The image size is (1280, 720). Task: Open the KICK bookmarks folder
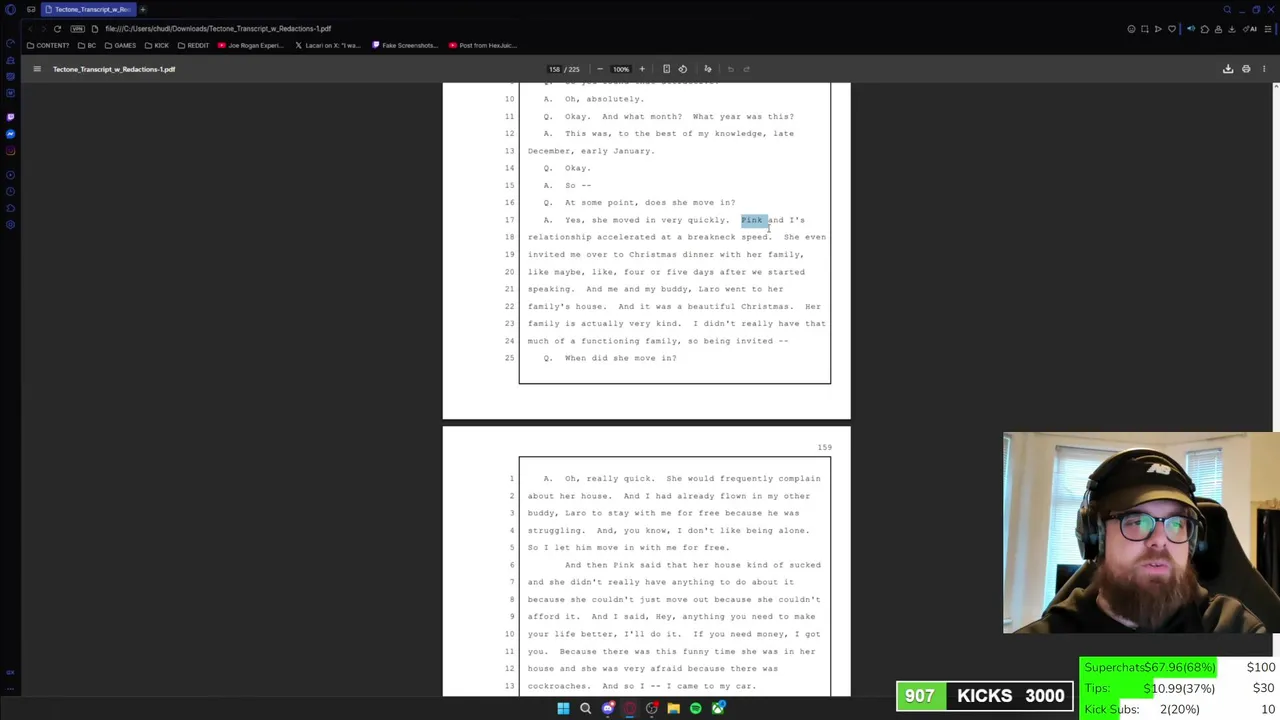(157, 45)
